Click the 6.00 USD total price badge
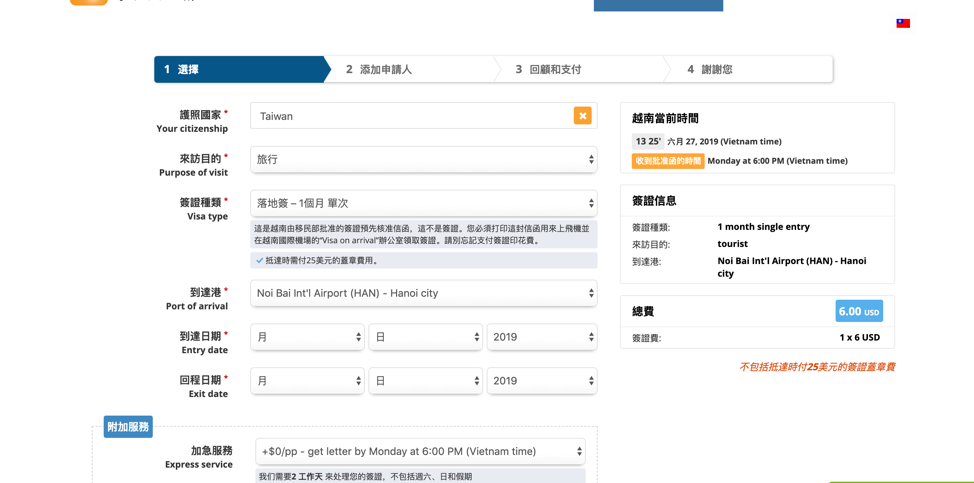Screen dimensions: 974x483 coord(859,311)
